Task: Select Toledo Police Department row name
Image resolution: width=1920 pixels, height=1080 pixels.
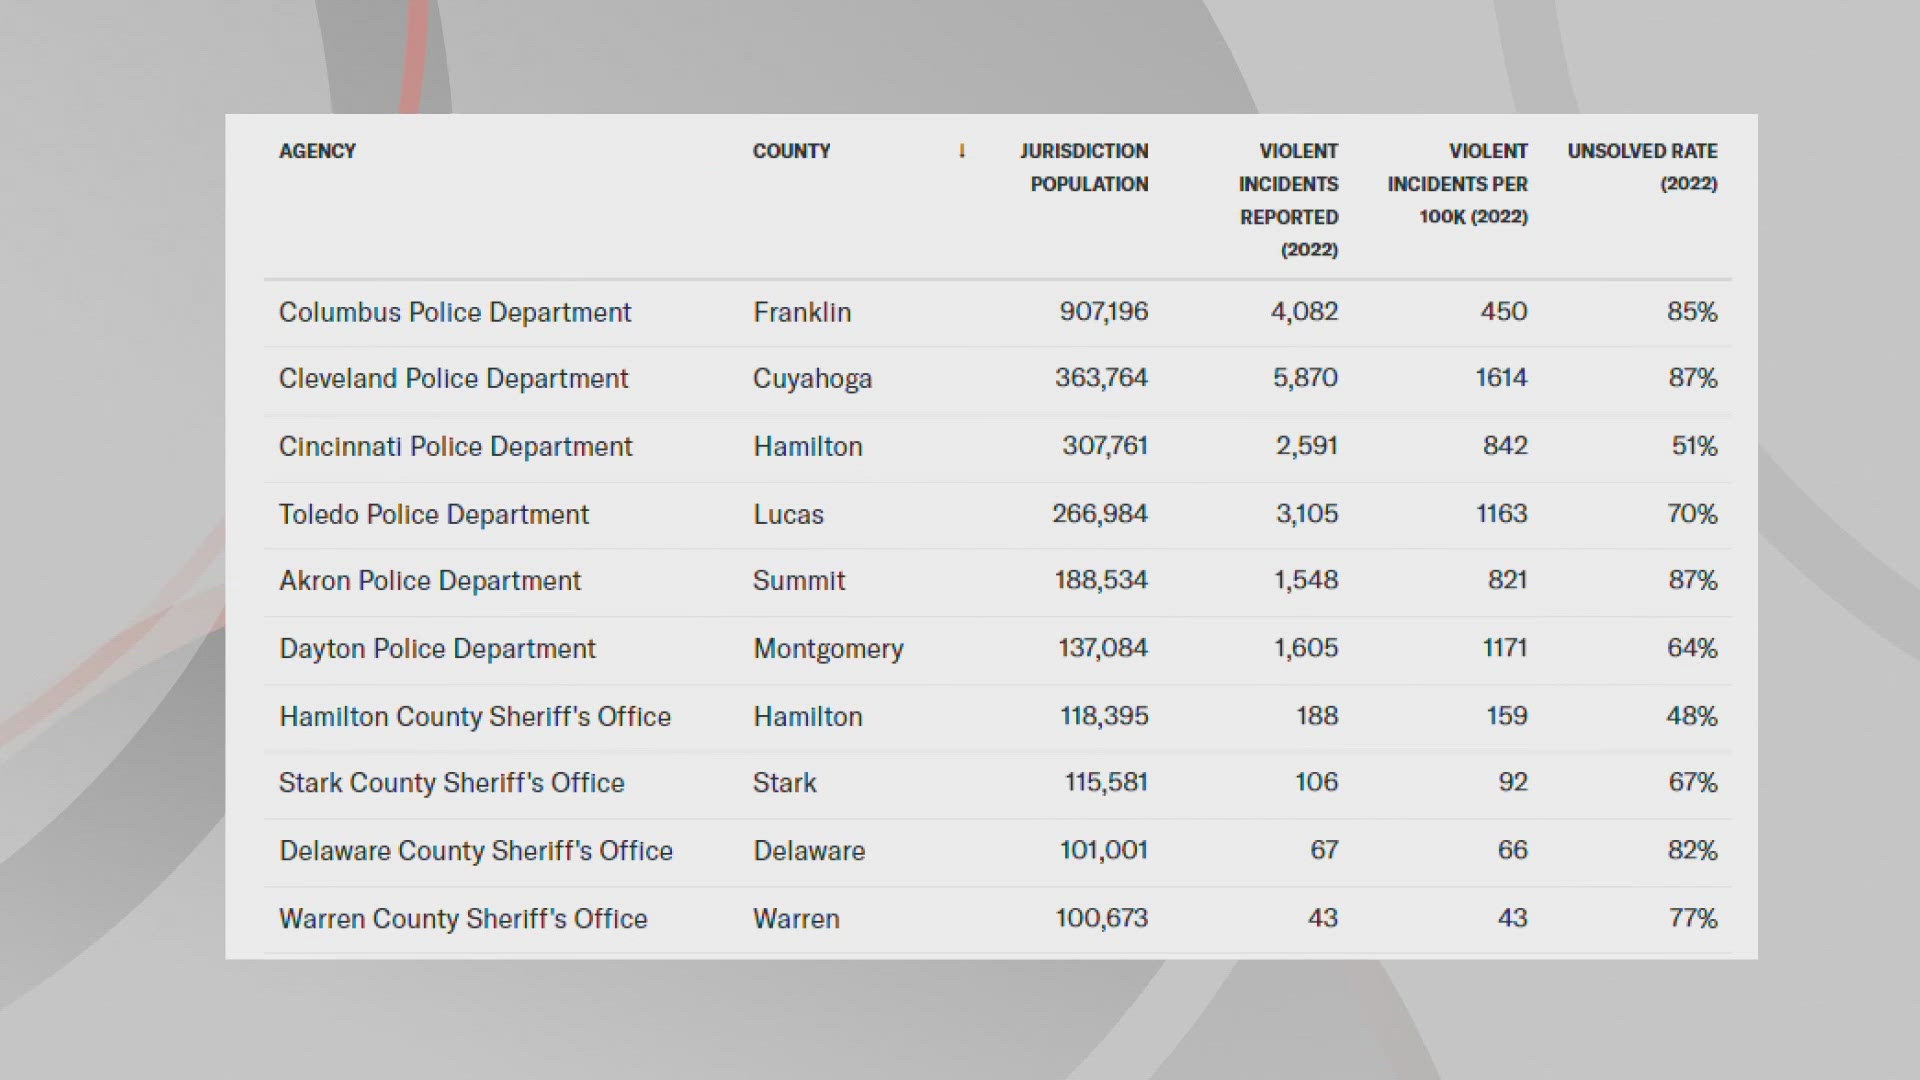Action: click(434, 515)
